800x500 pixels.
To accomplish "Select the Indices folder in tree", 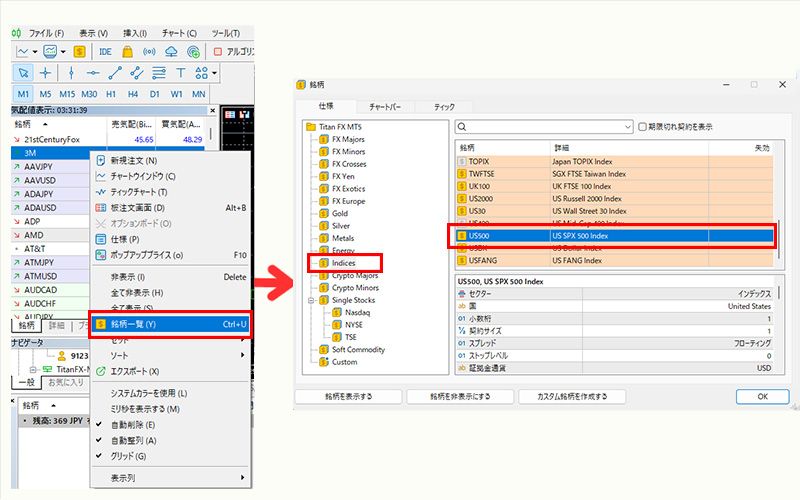I will click(x=343, y=263).
